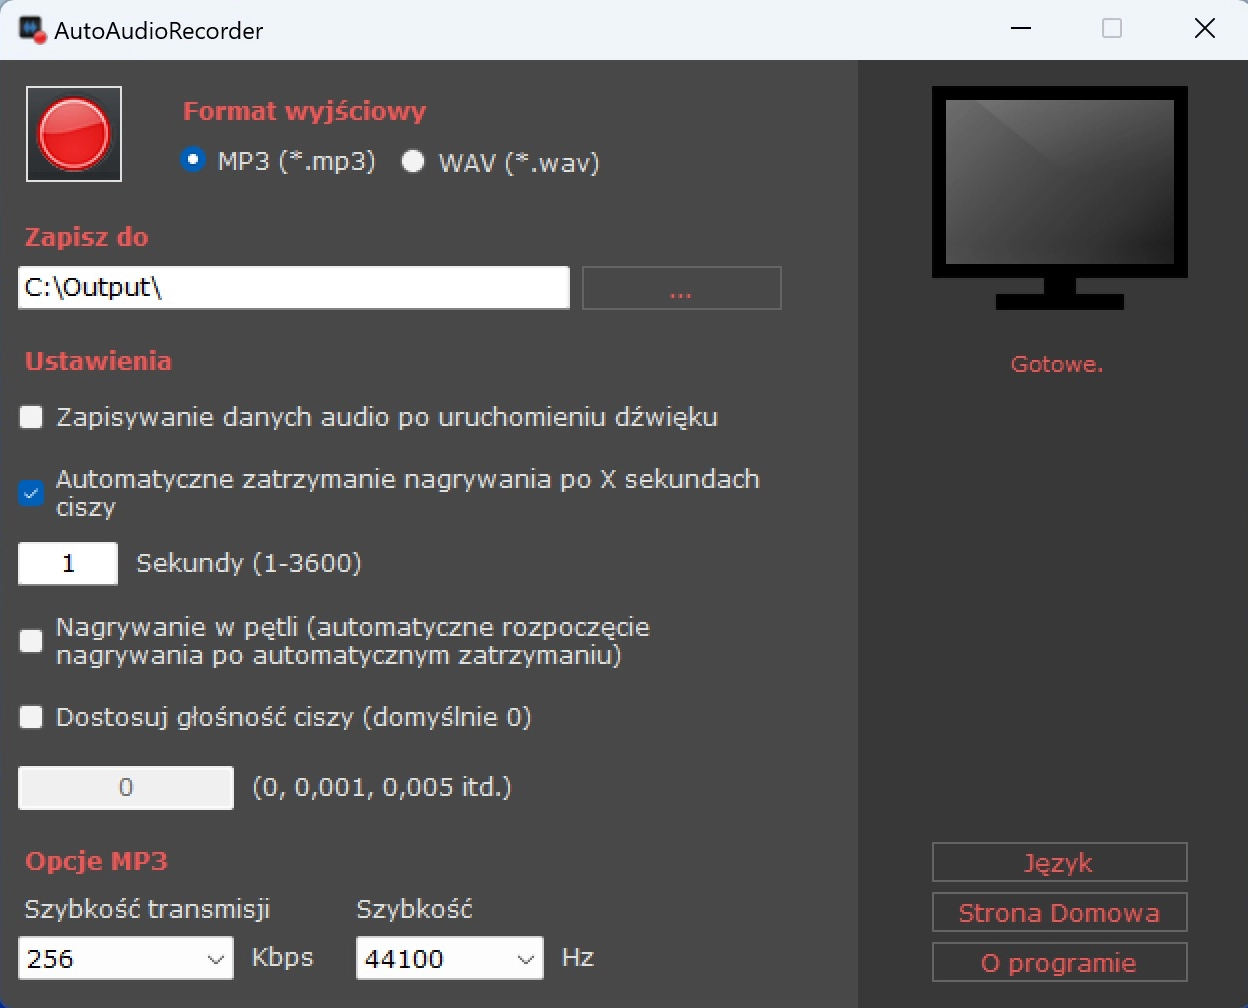
Task: Click the Kbps unit label
Action: click(282, 957)
